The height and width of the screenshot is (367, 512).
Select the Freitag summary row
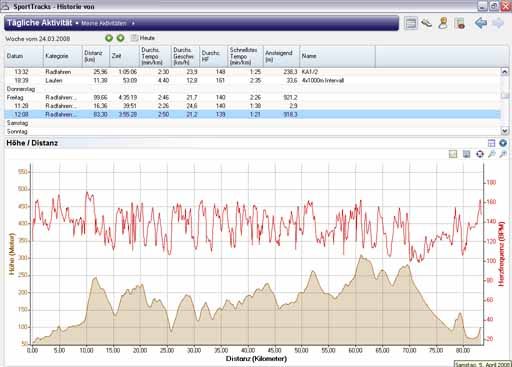pyautogui.click(x=252, y=98)
